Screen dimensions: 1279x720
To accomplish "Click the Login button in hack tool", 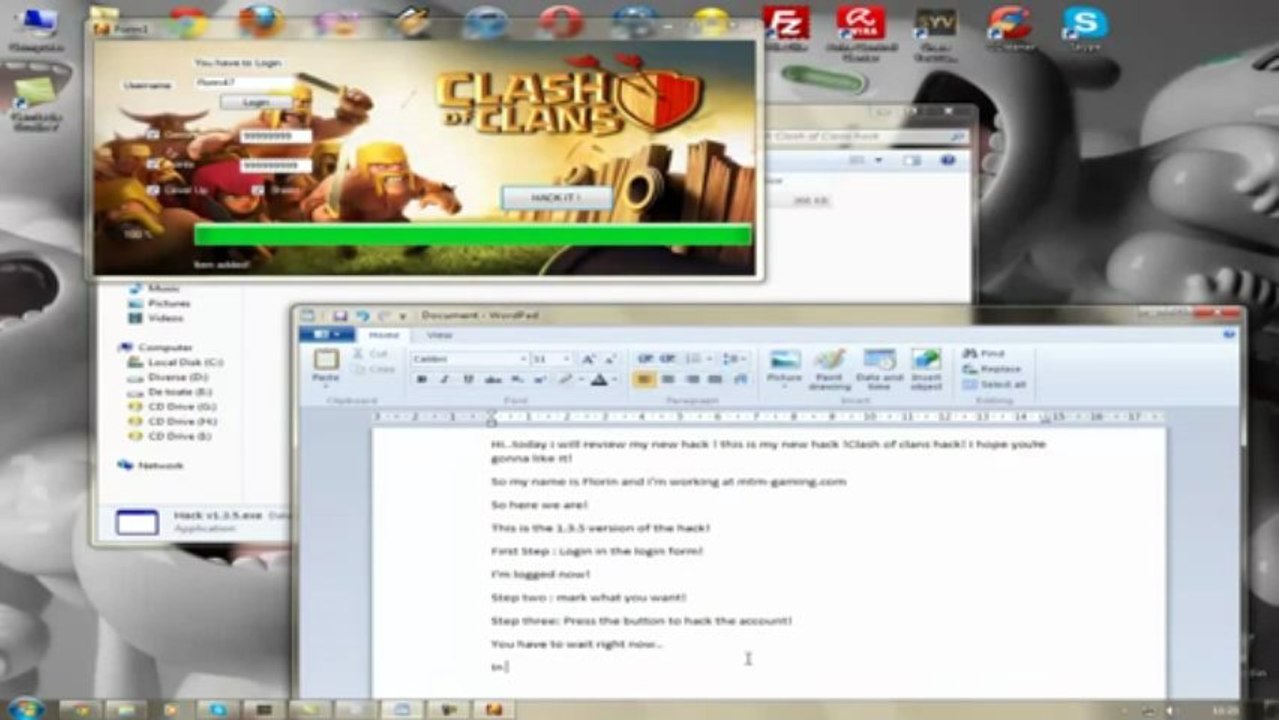I will click(256, 102).
